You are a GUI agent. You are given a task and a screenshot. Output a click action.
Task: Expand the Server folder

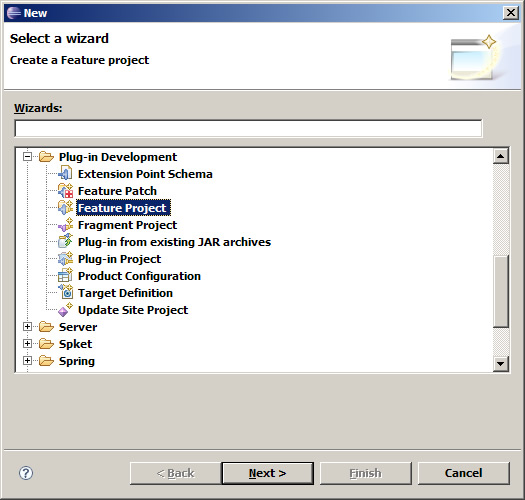pyautogui.click(x=27, y=327)
